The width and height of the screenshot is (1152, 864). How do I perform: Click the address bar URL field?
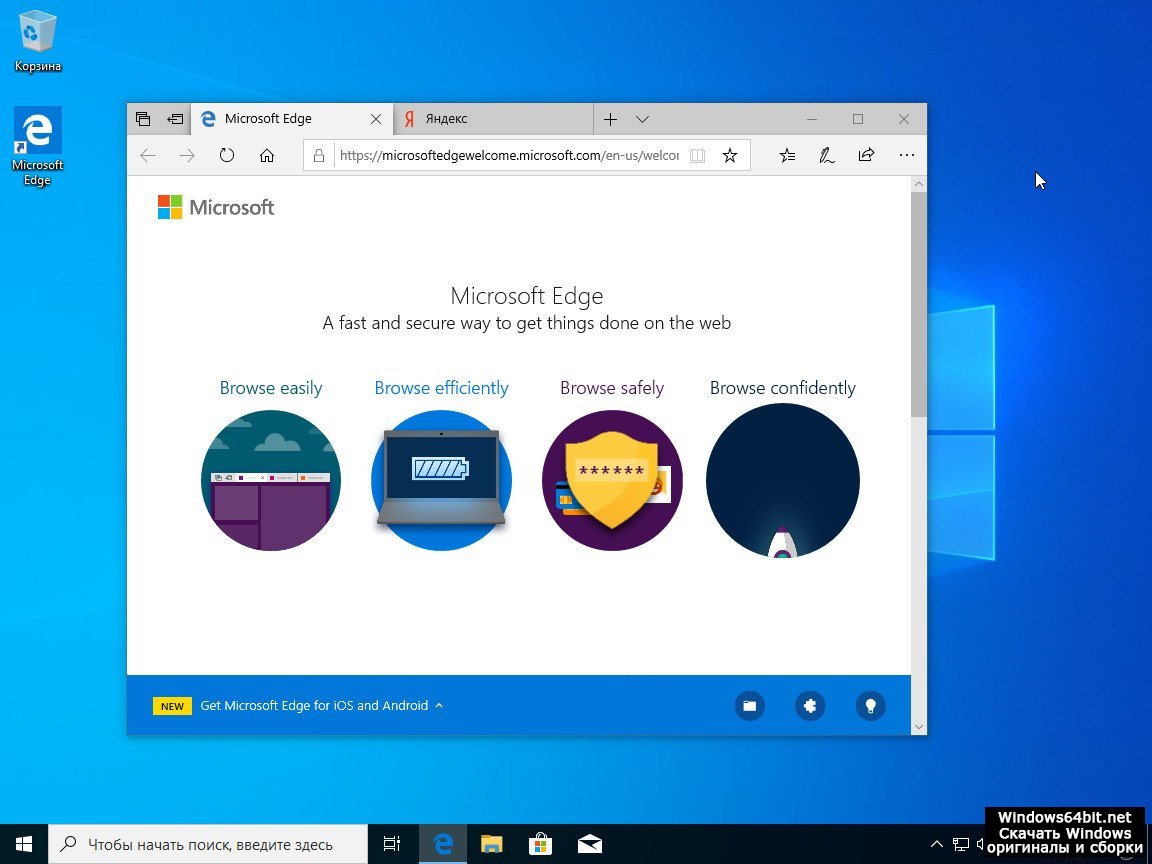508,155
